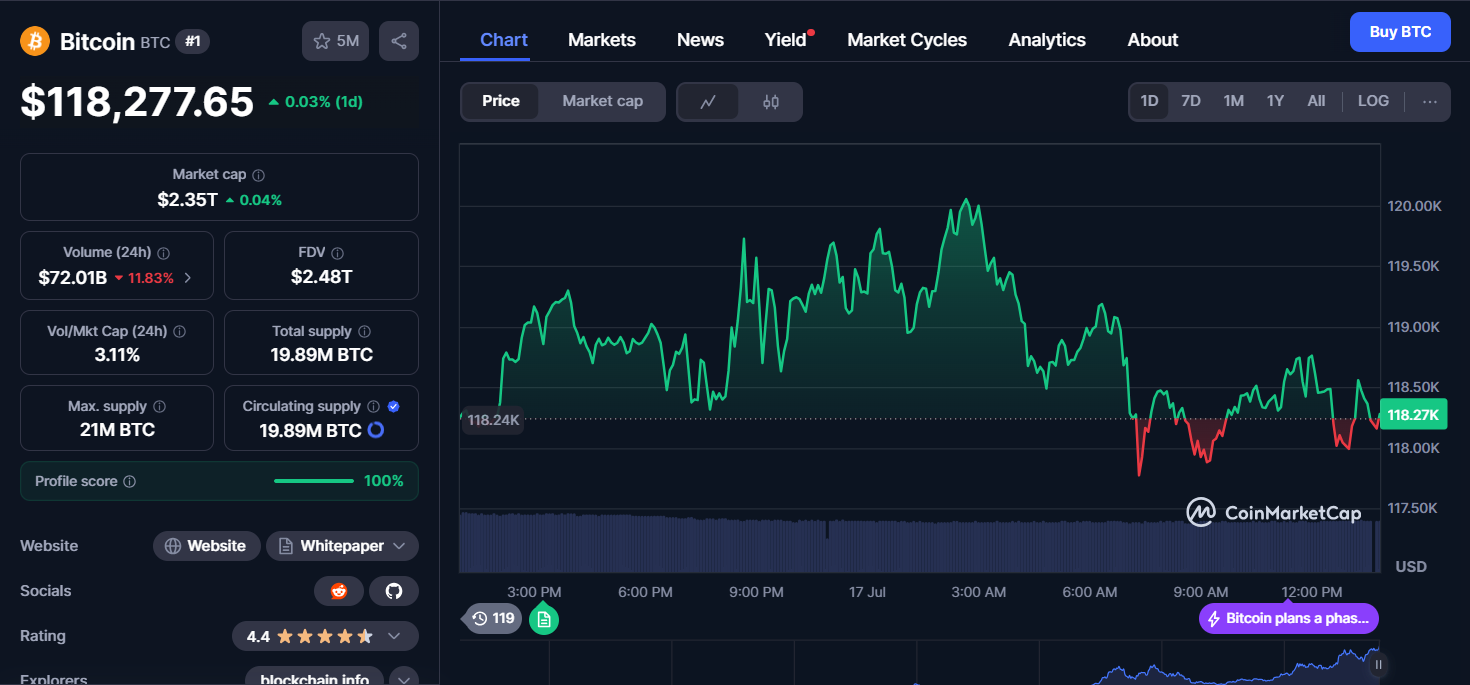
Task: Set chart range to 1M
Action: coord(1234,101)
